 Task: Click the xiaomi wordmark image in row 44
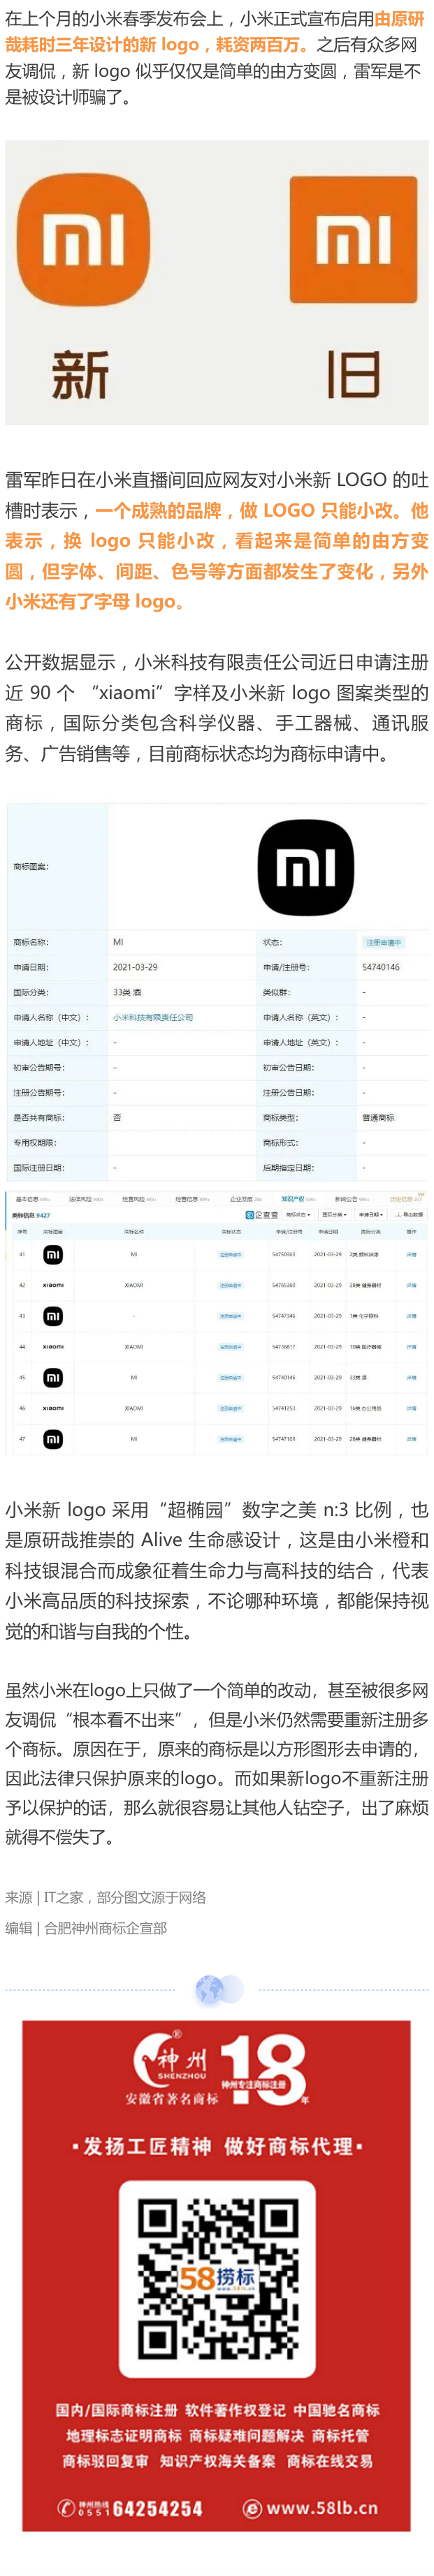(53, 1347)
